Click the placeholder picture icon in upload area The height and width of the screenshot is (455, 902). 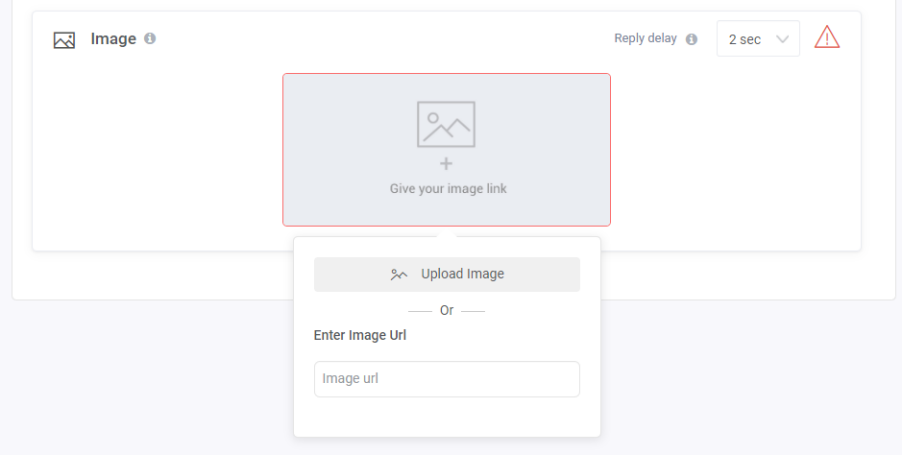(x=446, y=124)
